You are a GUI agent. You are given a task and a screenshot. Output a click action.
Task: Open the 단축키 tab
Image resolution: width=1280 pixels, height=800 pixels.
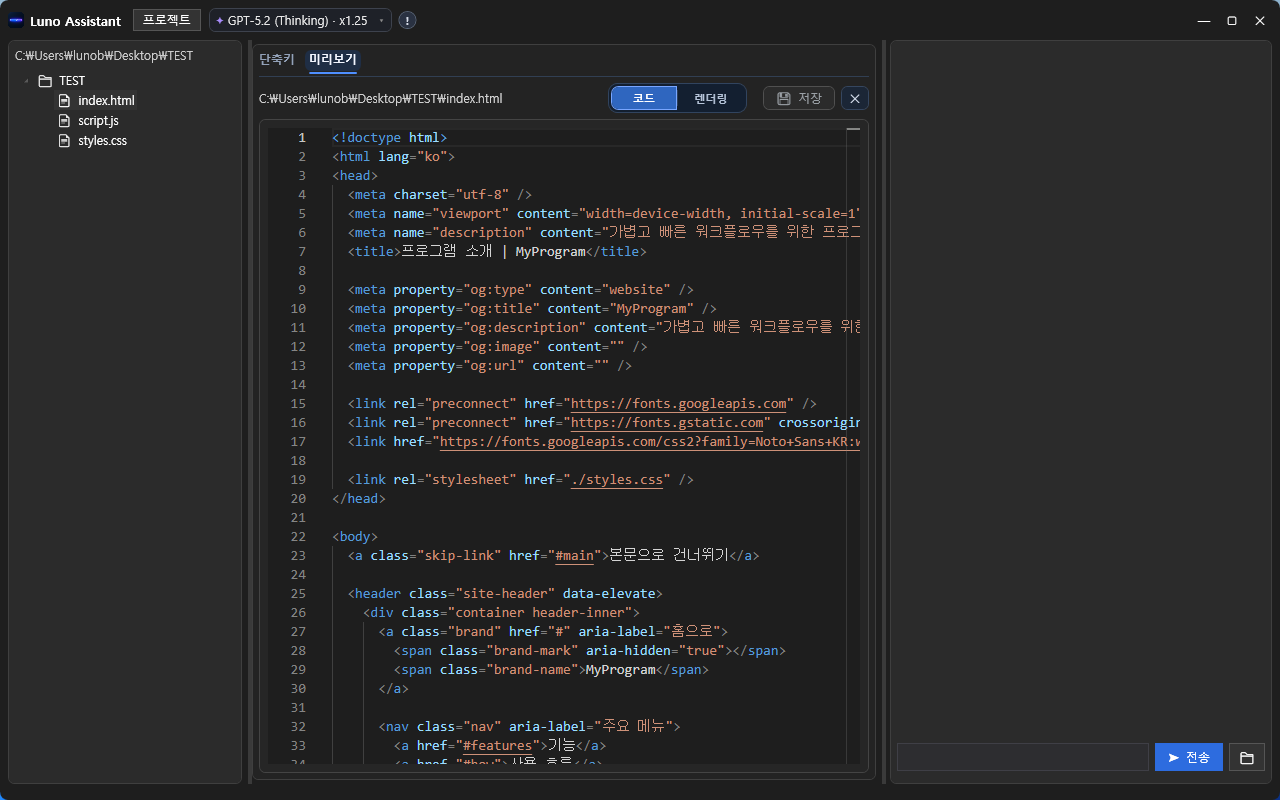click(x=277, y=60)
